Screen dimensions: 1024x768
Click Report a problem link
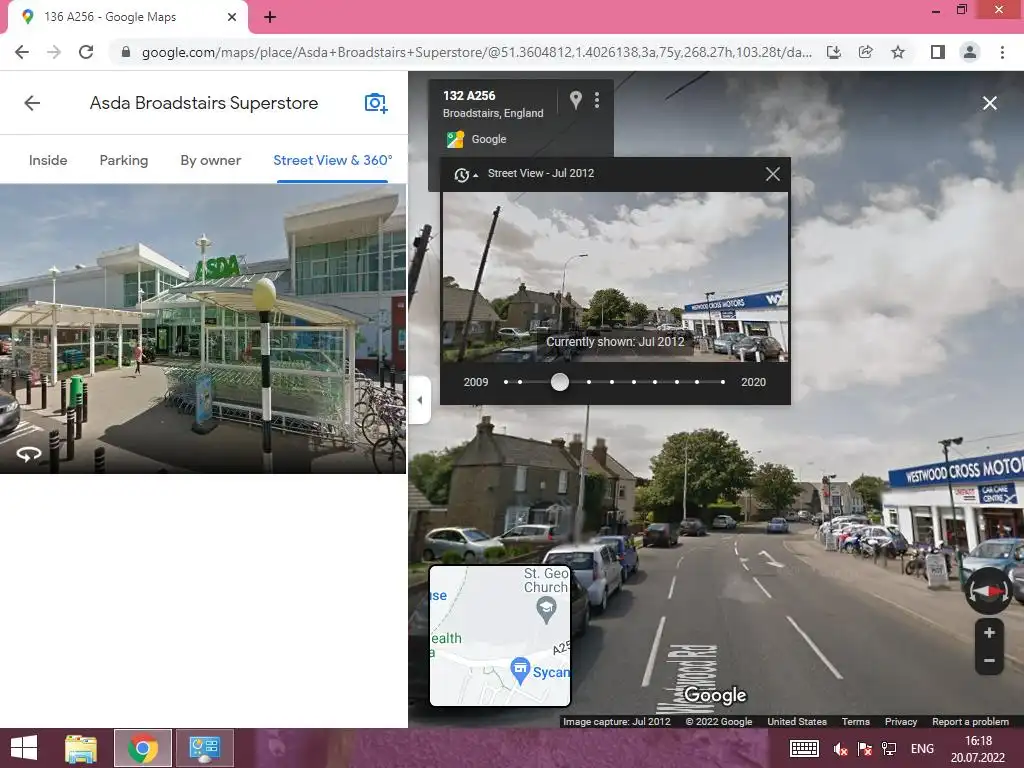pos(970,722)
